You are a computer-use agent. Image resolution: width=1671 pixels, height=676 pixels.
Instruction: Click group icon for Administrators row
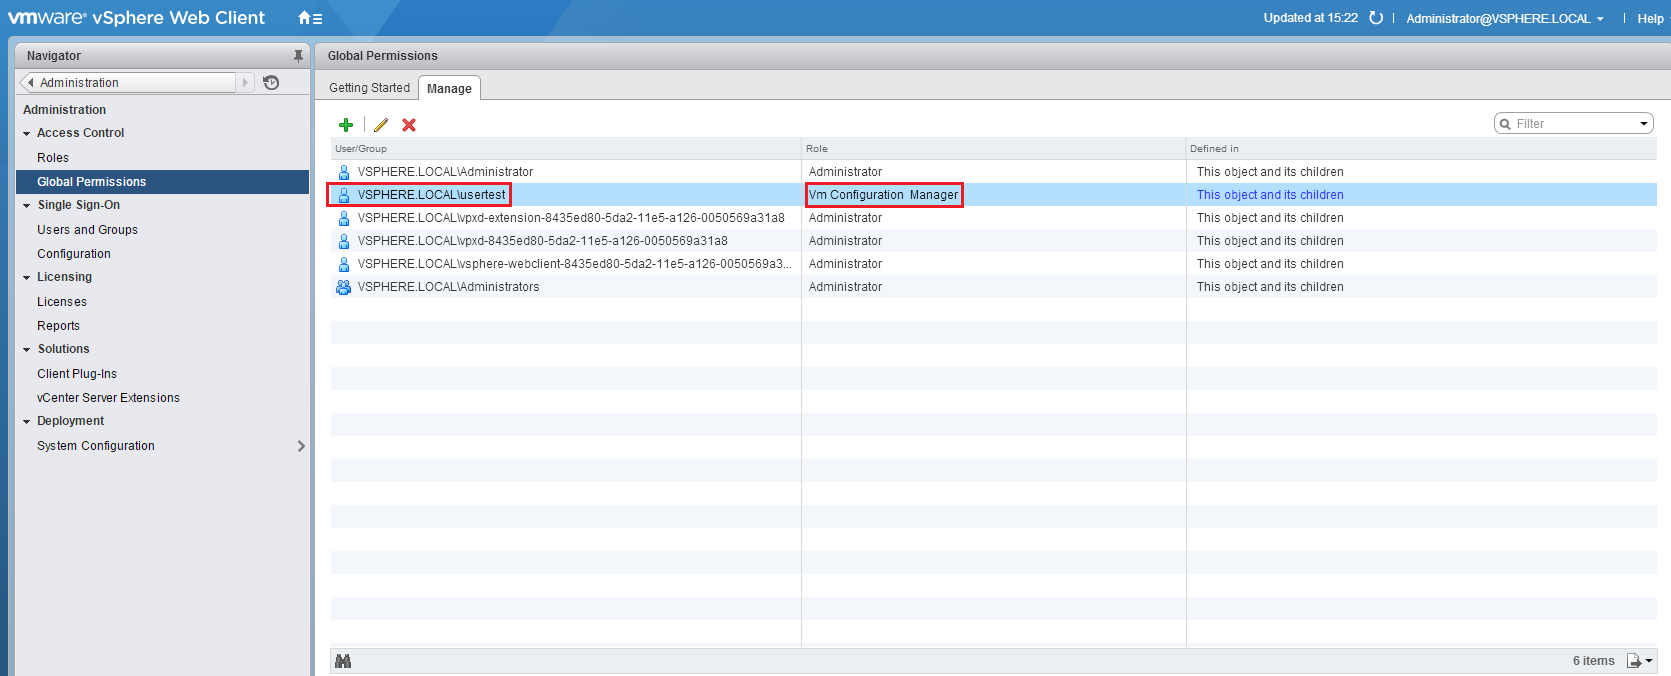pyautogui.click(x=344, y=287)
